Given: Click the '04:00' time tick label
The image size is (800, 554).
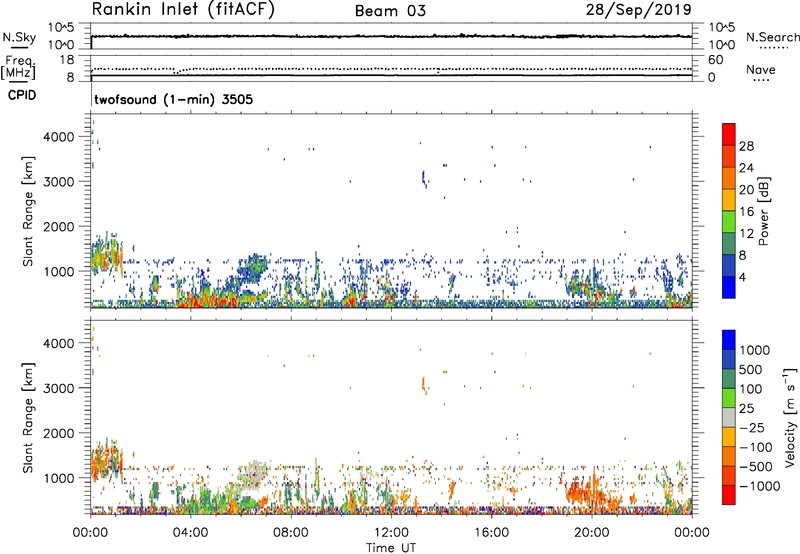Looking at the screenshot, I should (x=190, y=533).
